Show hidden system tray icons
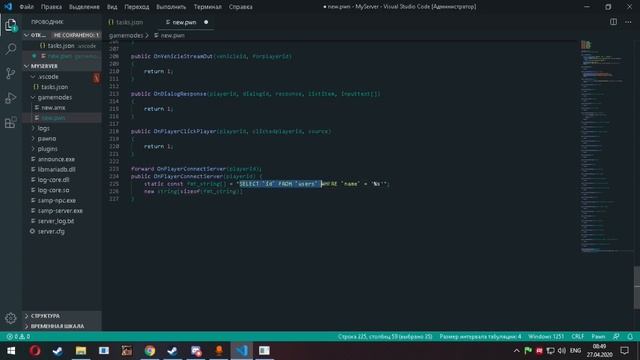Image resolution: width=640 pixels, height=360 pixels. (x=516, y=351)
